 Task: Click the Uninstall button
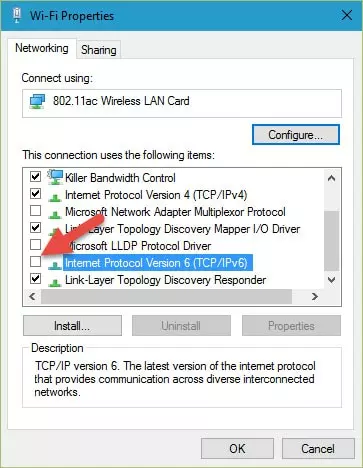click(181, 326)
